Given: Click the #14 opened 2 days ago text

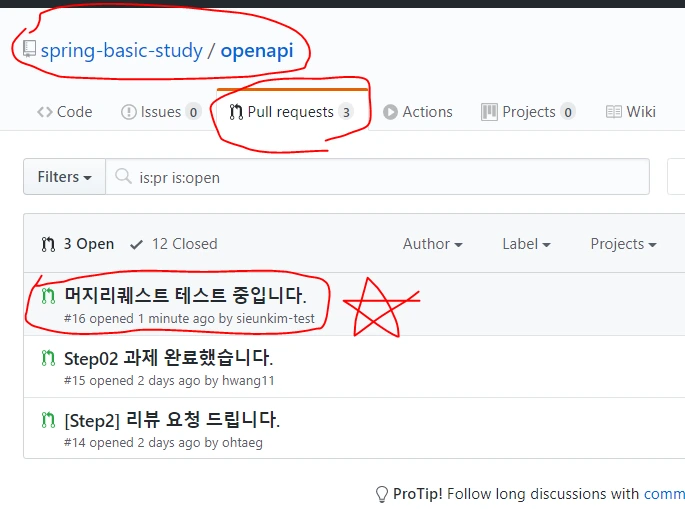Looking at the screenshot, I should 133,443.
